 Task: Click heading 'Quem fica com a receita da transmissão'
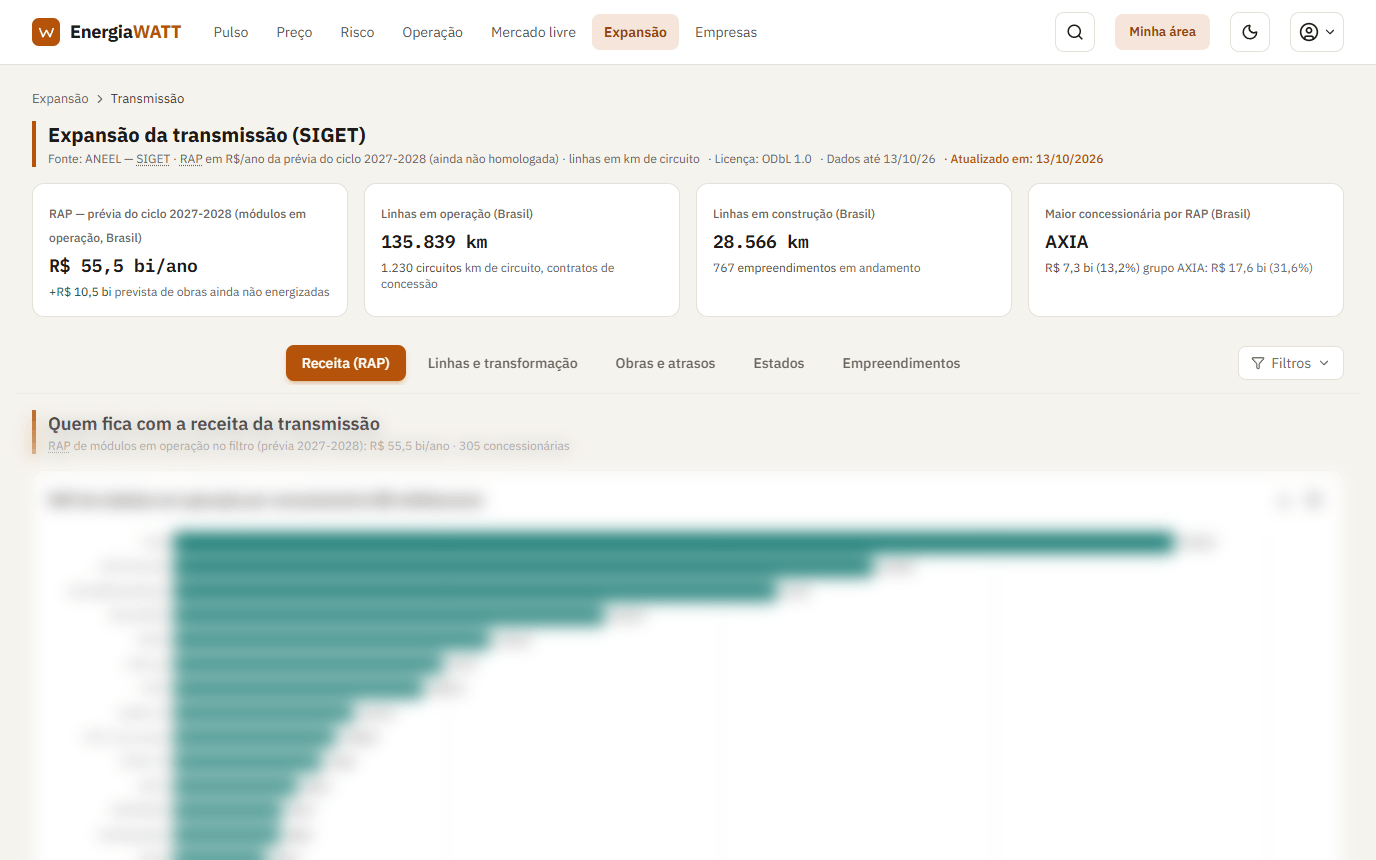click(214, 424)
